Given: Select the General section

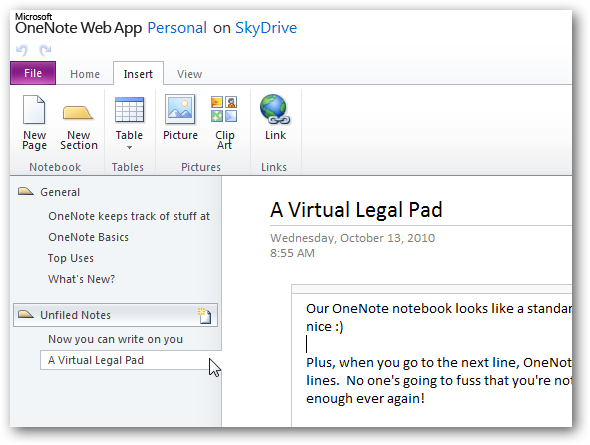Looking at the screenshot, I should pyautogui.click(x=60, y=192).
